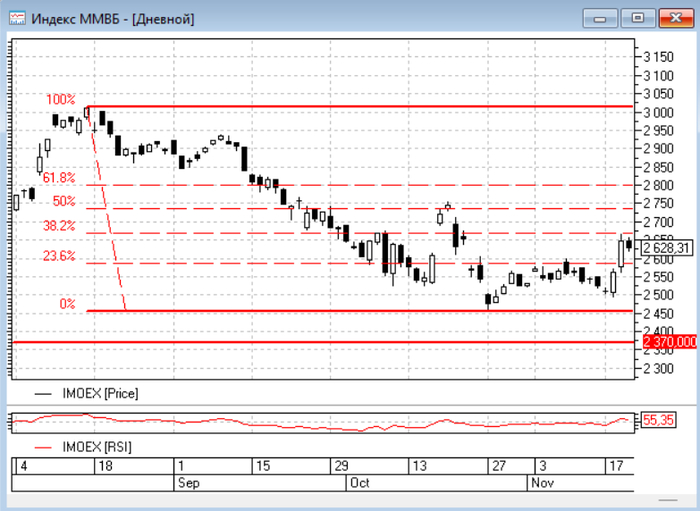Select the IMOEX [RSI] legend entry
This screenshot has height=511, width=700.
pos(97,446)
